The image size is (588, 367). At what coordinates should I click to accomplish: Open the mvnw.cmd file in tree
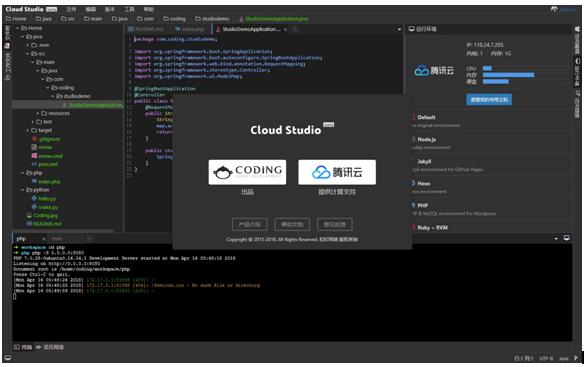(x=47, y=156)
